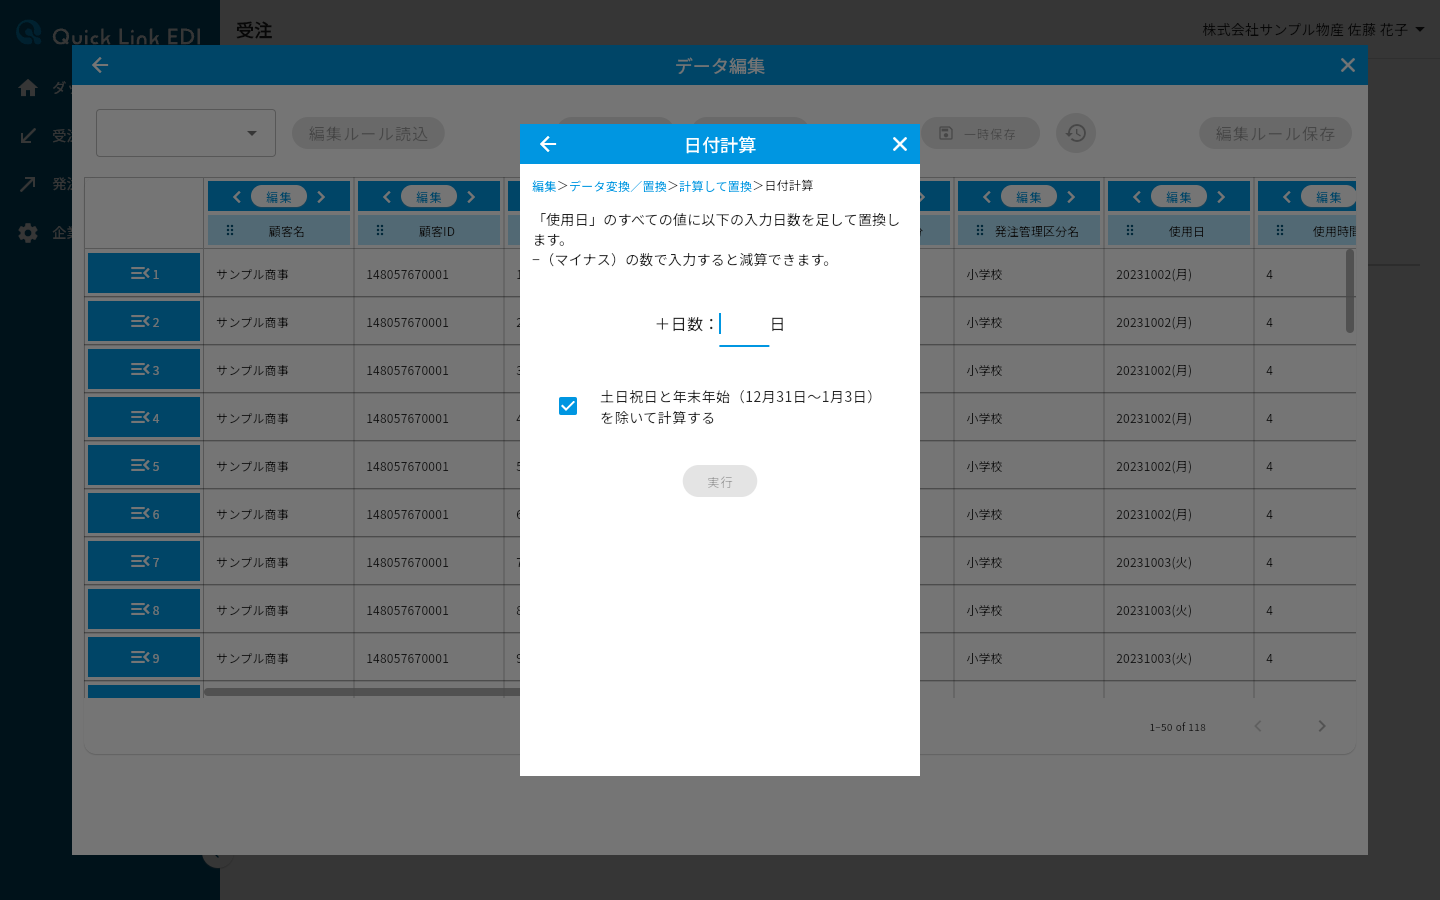Move the 使用日 column left

tap(1137, 197)
